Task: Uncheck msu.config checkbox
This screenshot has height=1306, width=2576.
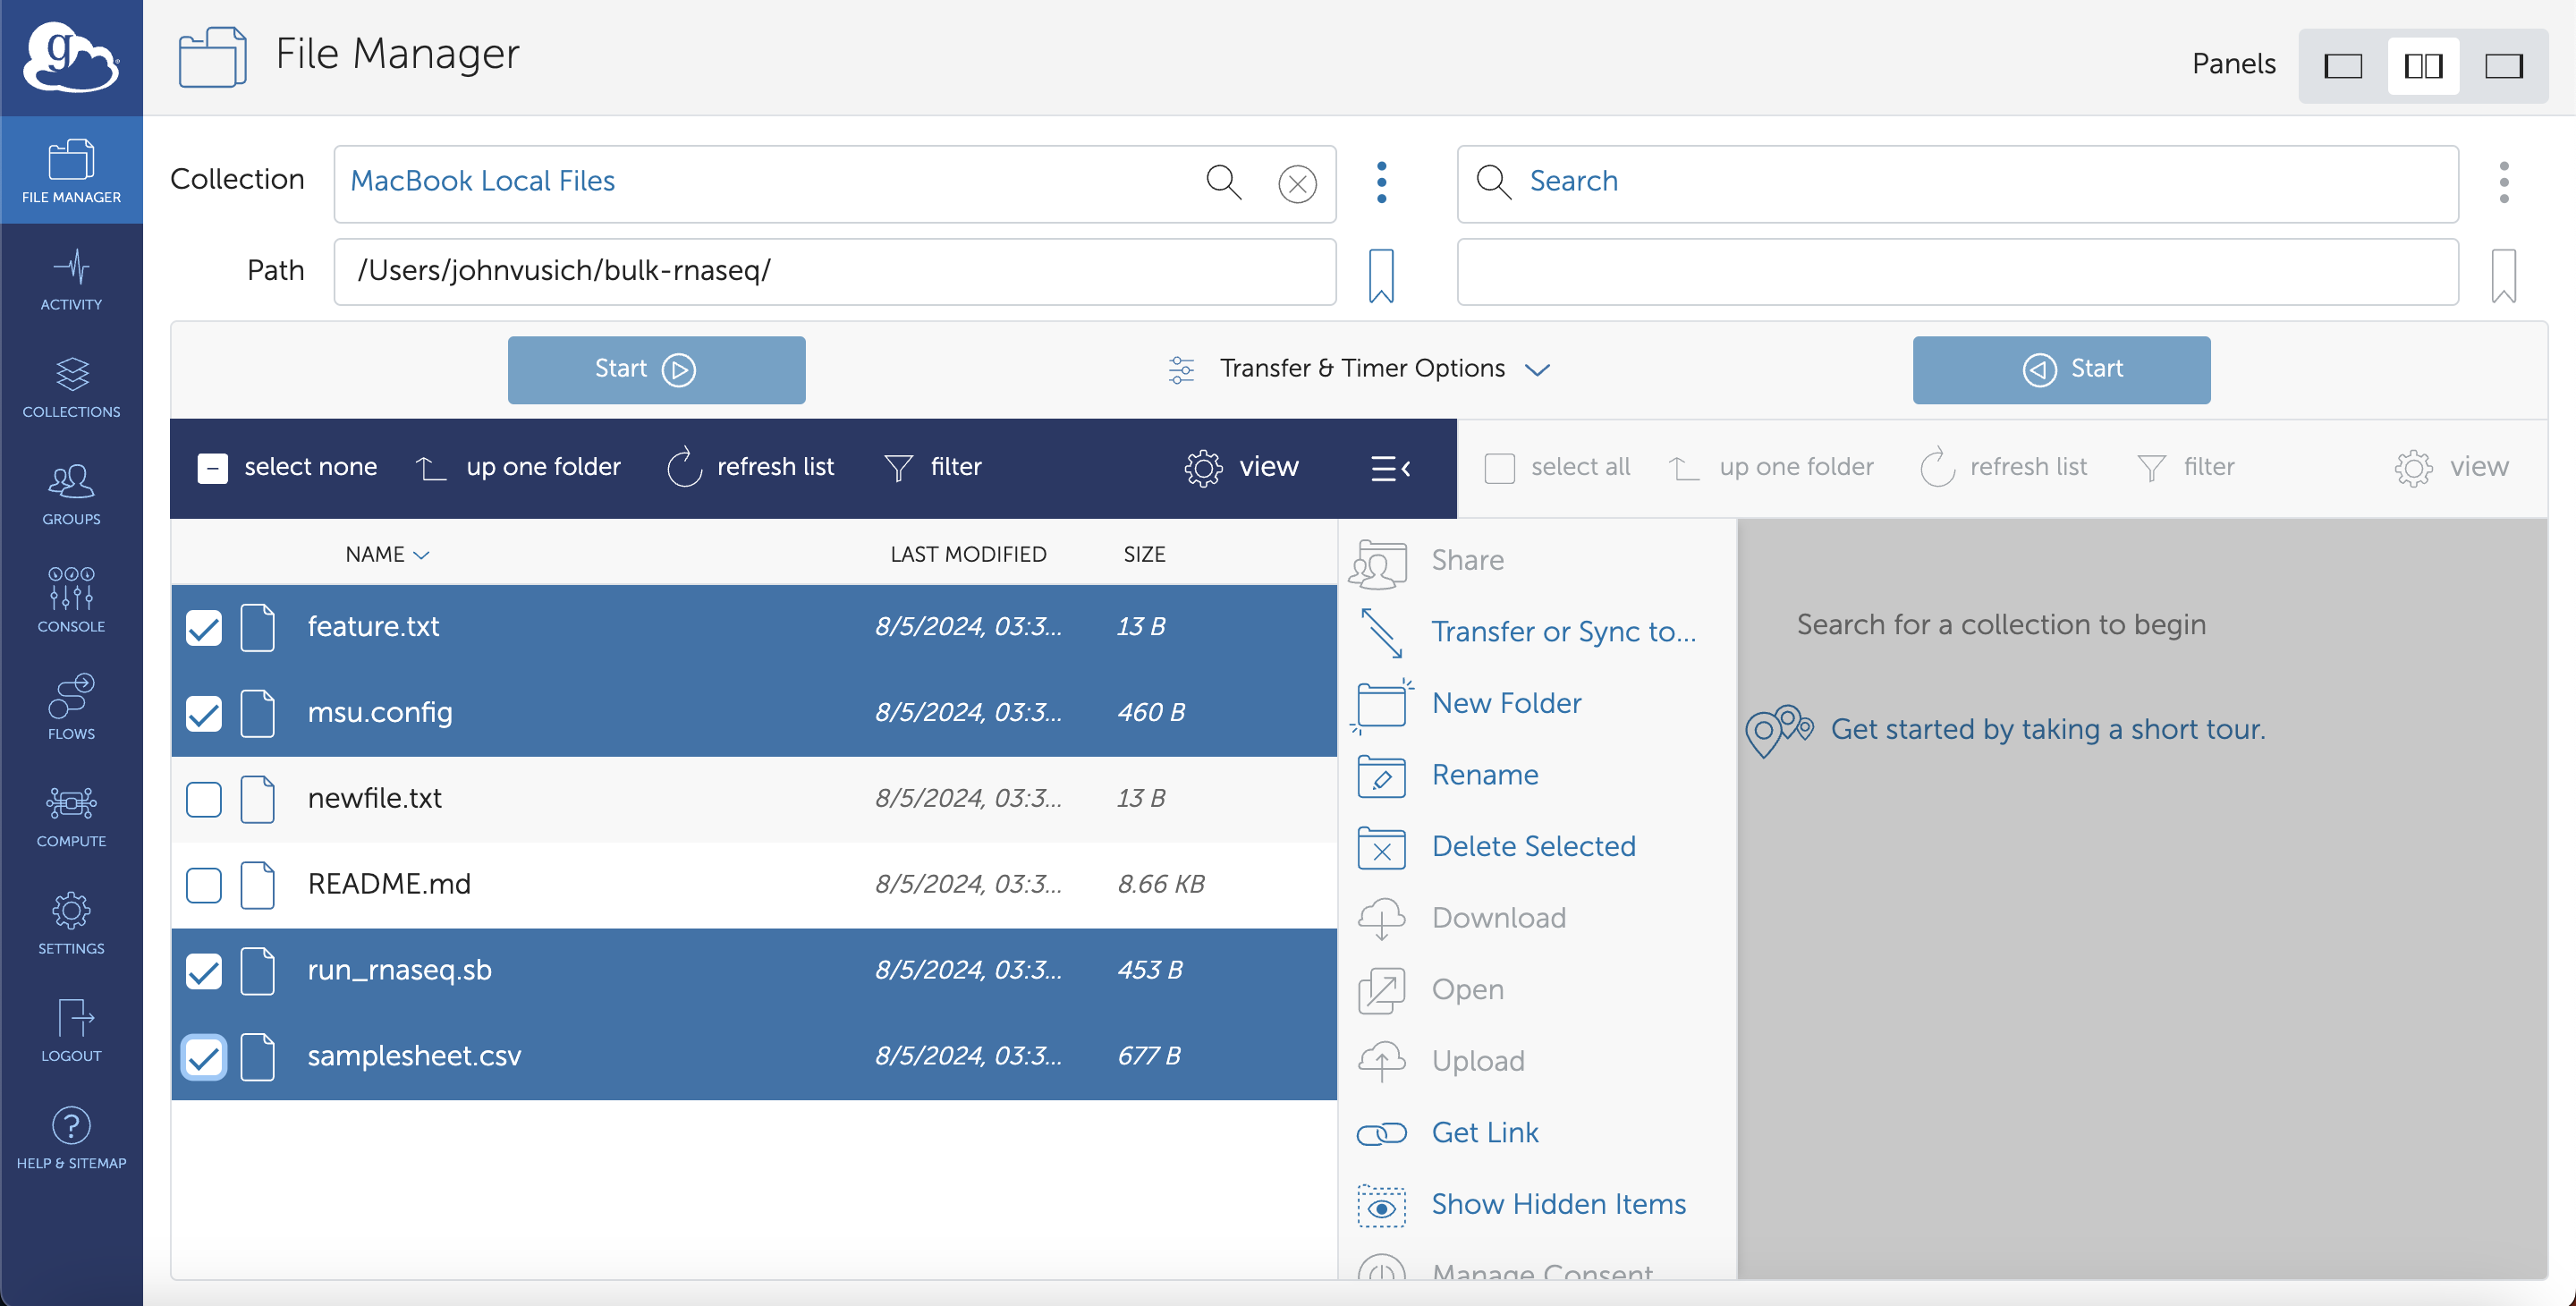Action: tap(204, 714)
